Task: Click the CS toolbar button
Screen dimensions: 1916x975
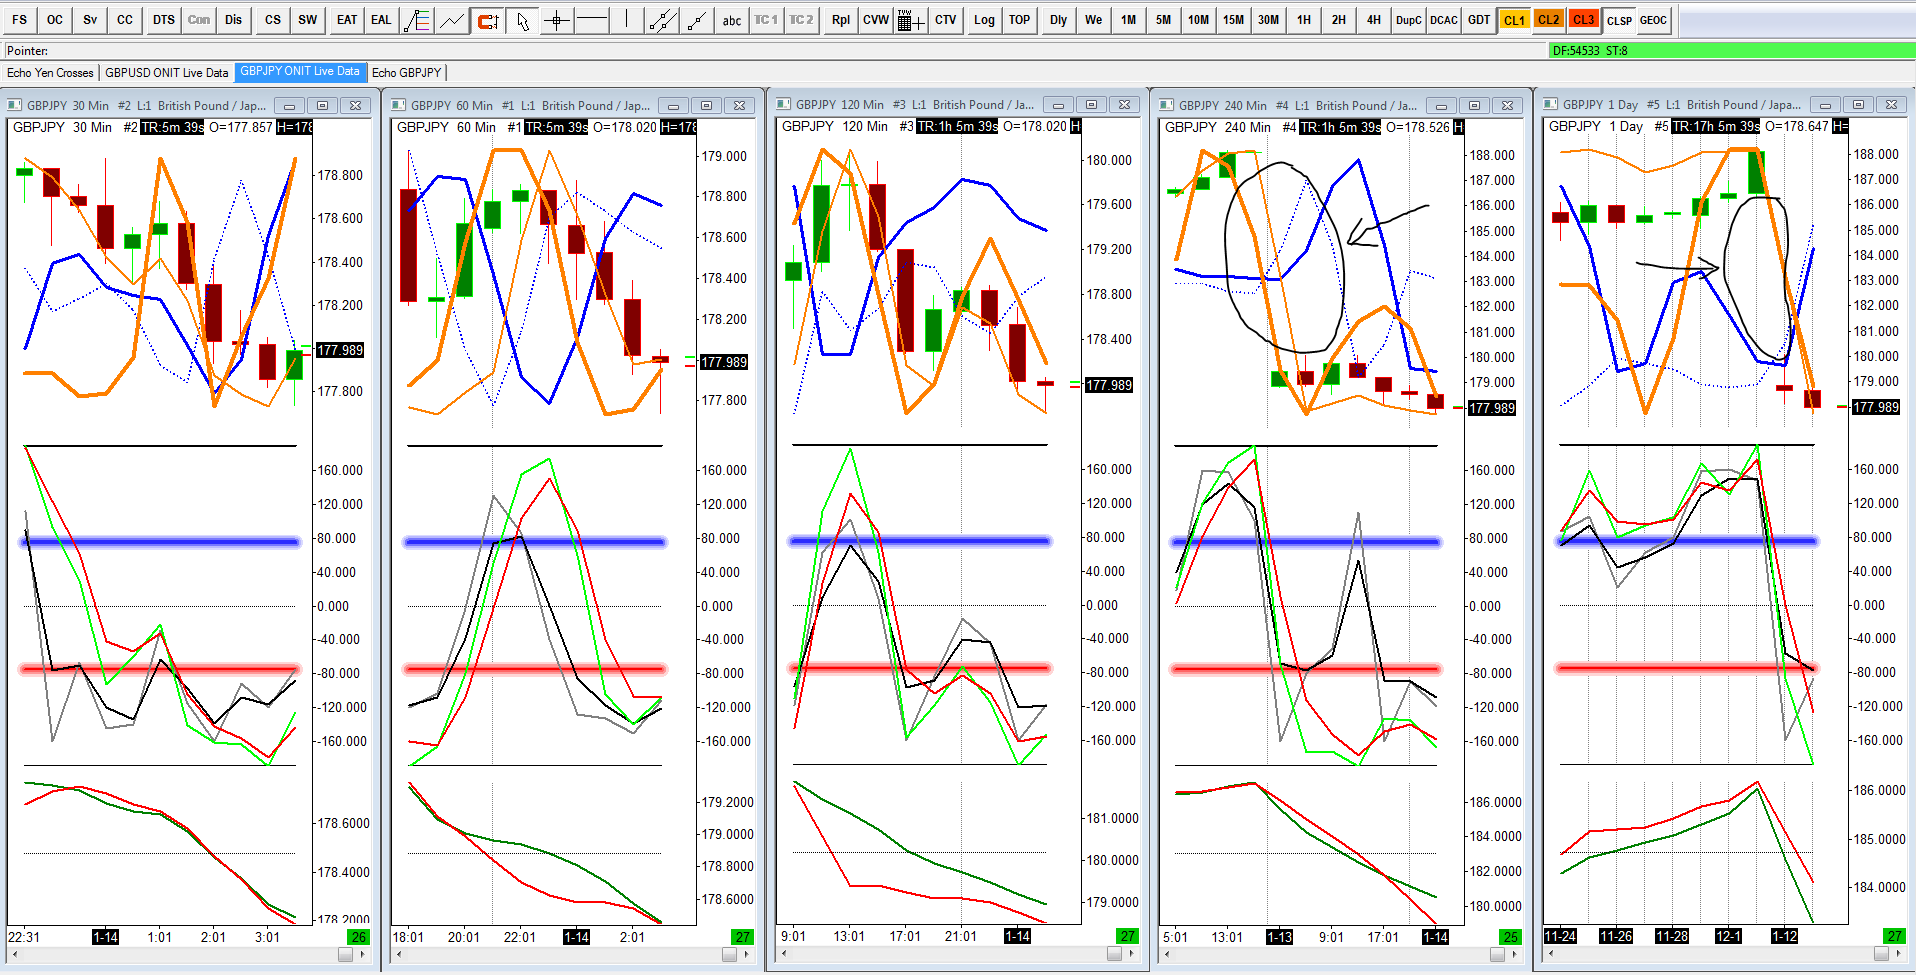Action: [273, 20]
